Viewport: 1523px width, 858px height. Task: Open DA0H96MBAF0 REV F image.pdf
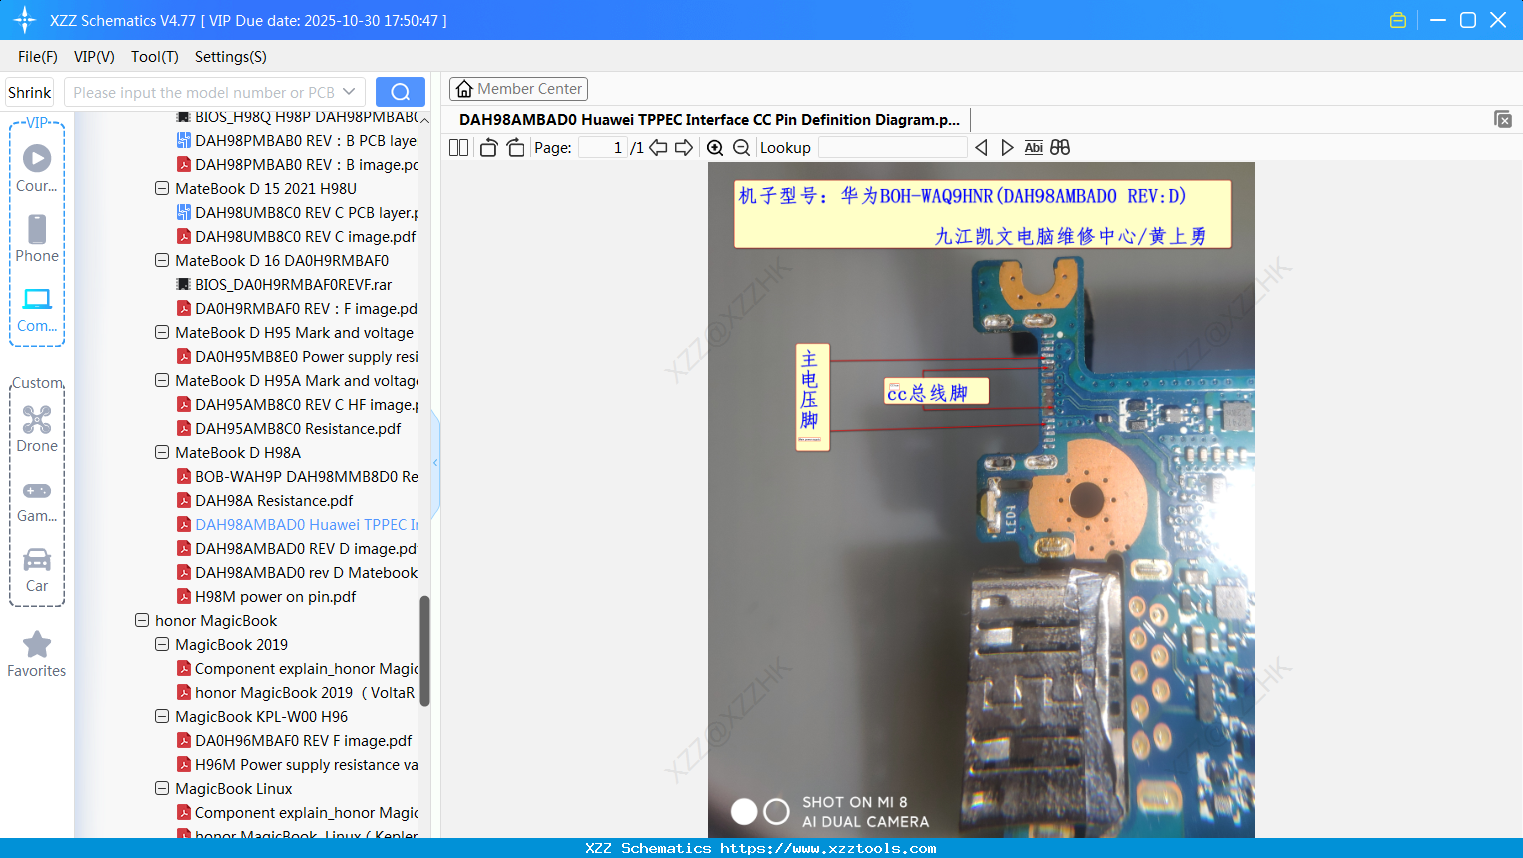click(x=294, y=740)
